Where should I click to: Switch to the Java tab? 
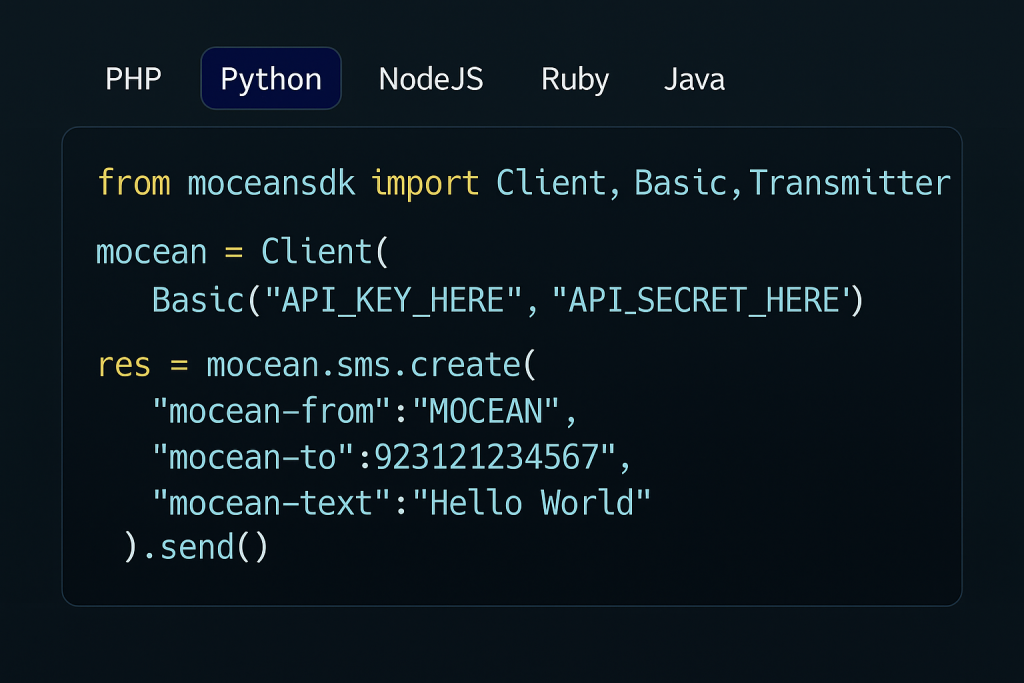694,80
